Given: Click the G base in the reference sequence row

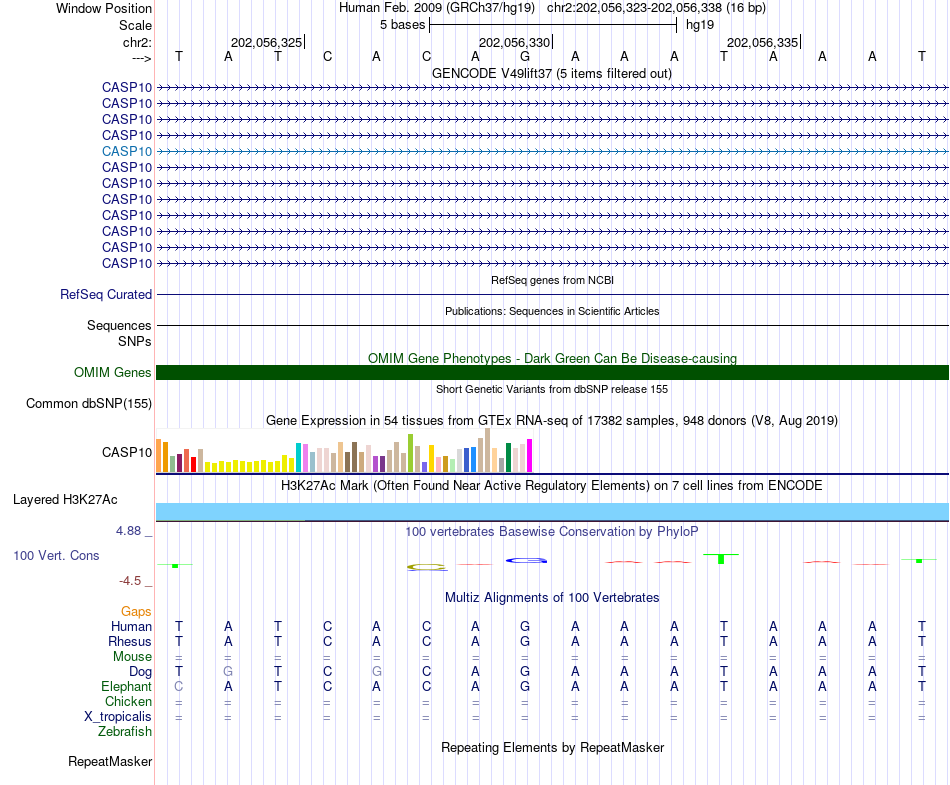Looking at the screenshot, I should pos(525,57).
